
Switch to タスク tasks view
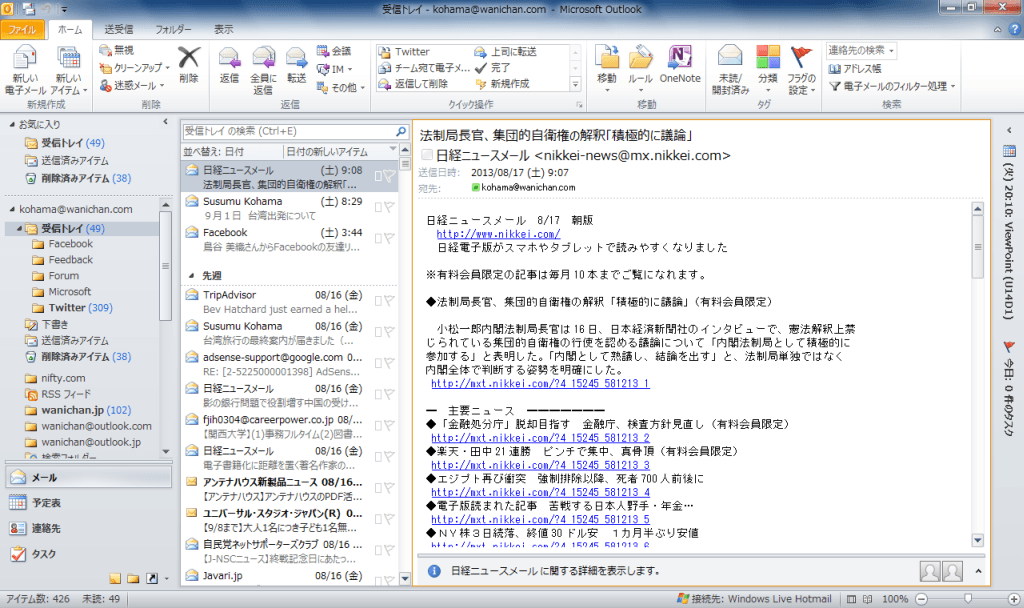pyautogui.click(x=89, y=554)
